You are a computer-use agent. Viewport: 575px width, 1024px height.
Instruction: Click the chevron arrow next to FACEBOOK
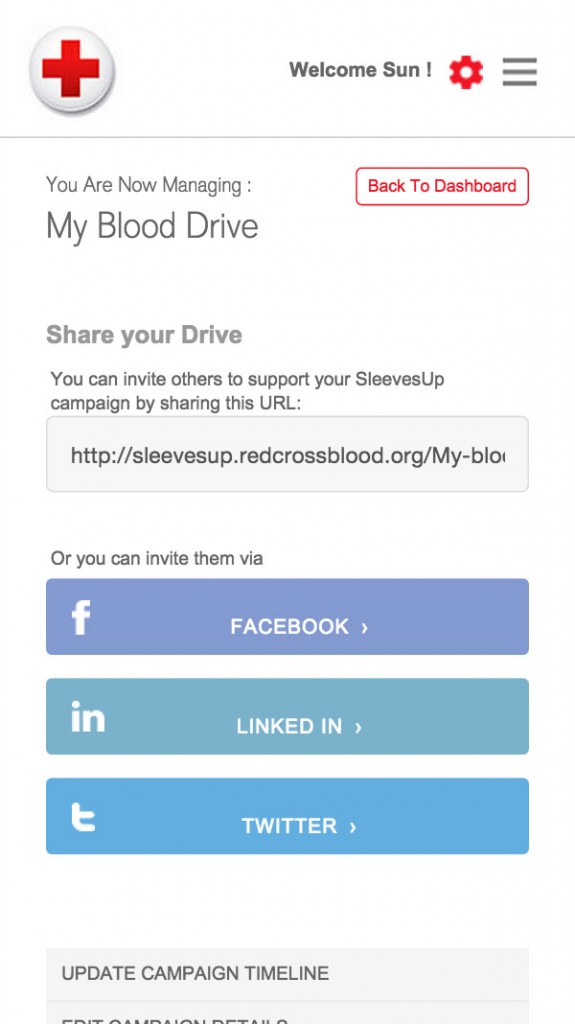point(365,628)
